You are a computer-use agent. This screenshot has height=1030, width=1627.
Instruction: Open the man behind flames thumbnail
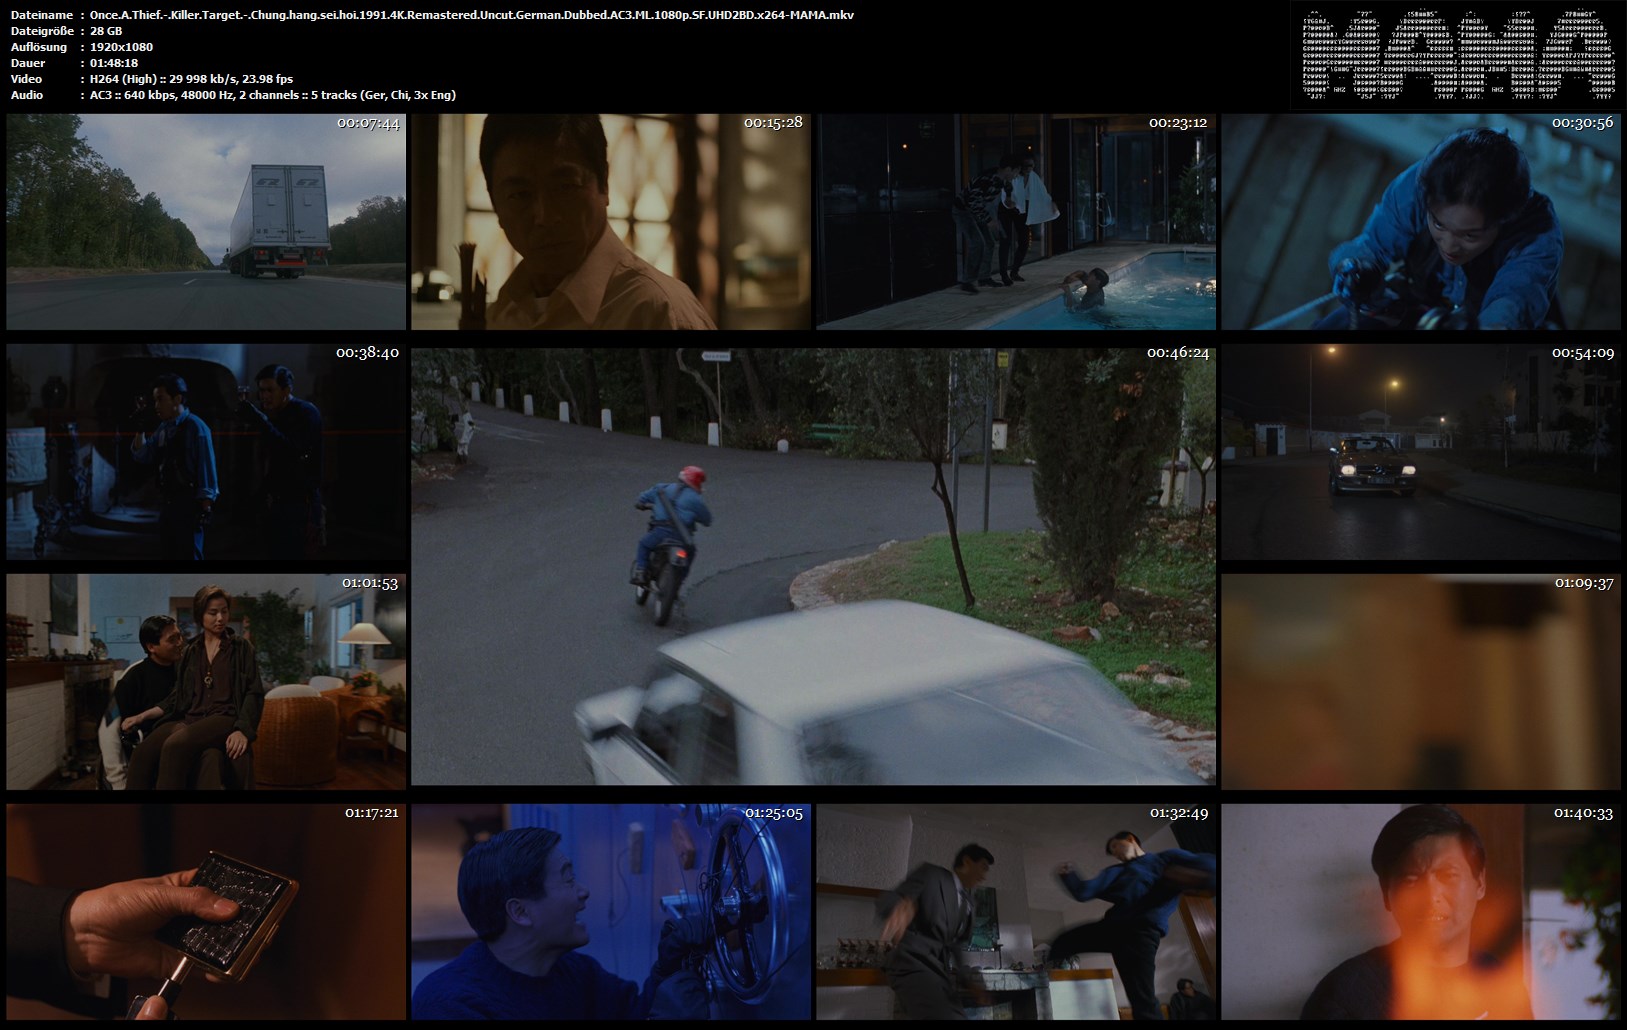click(1420, 911)
